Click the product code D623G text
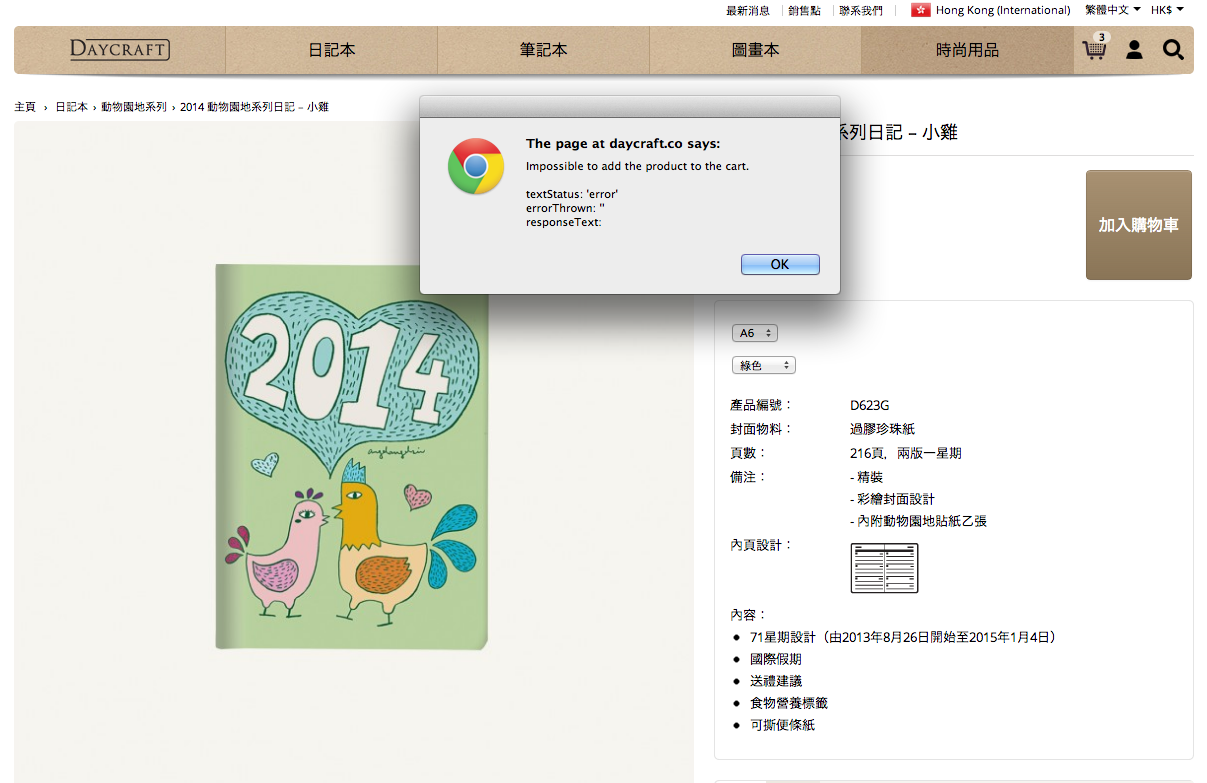Image resolution: width=1207 pixels, height=783 pixels. pyautogui.click(x=870, y=406)
